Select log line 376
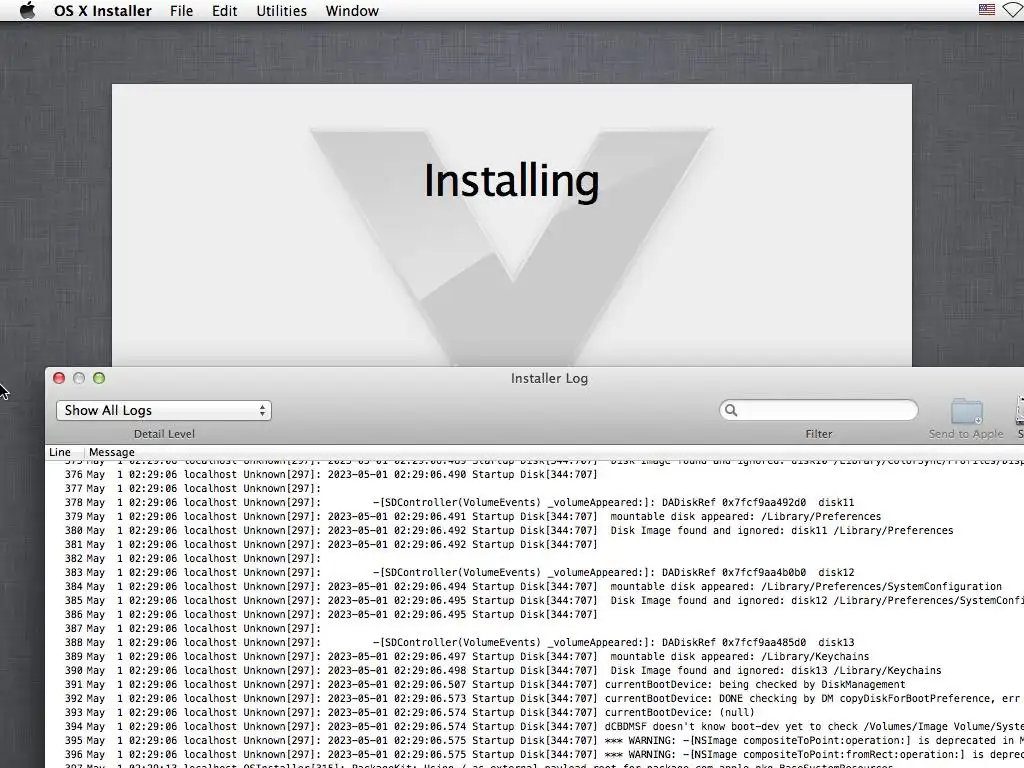 [x=535, y=475]
